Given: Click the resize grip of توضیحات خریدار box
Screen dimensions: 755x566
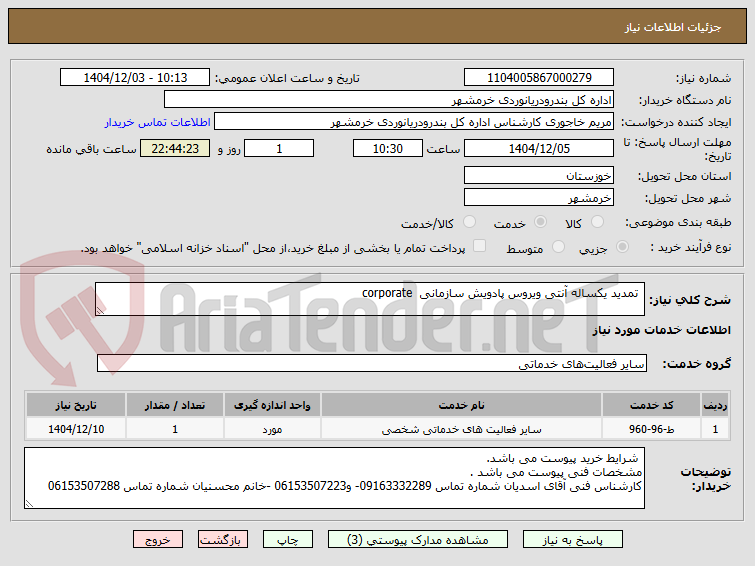Looking at the screenshot, I should click(29, 503).
